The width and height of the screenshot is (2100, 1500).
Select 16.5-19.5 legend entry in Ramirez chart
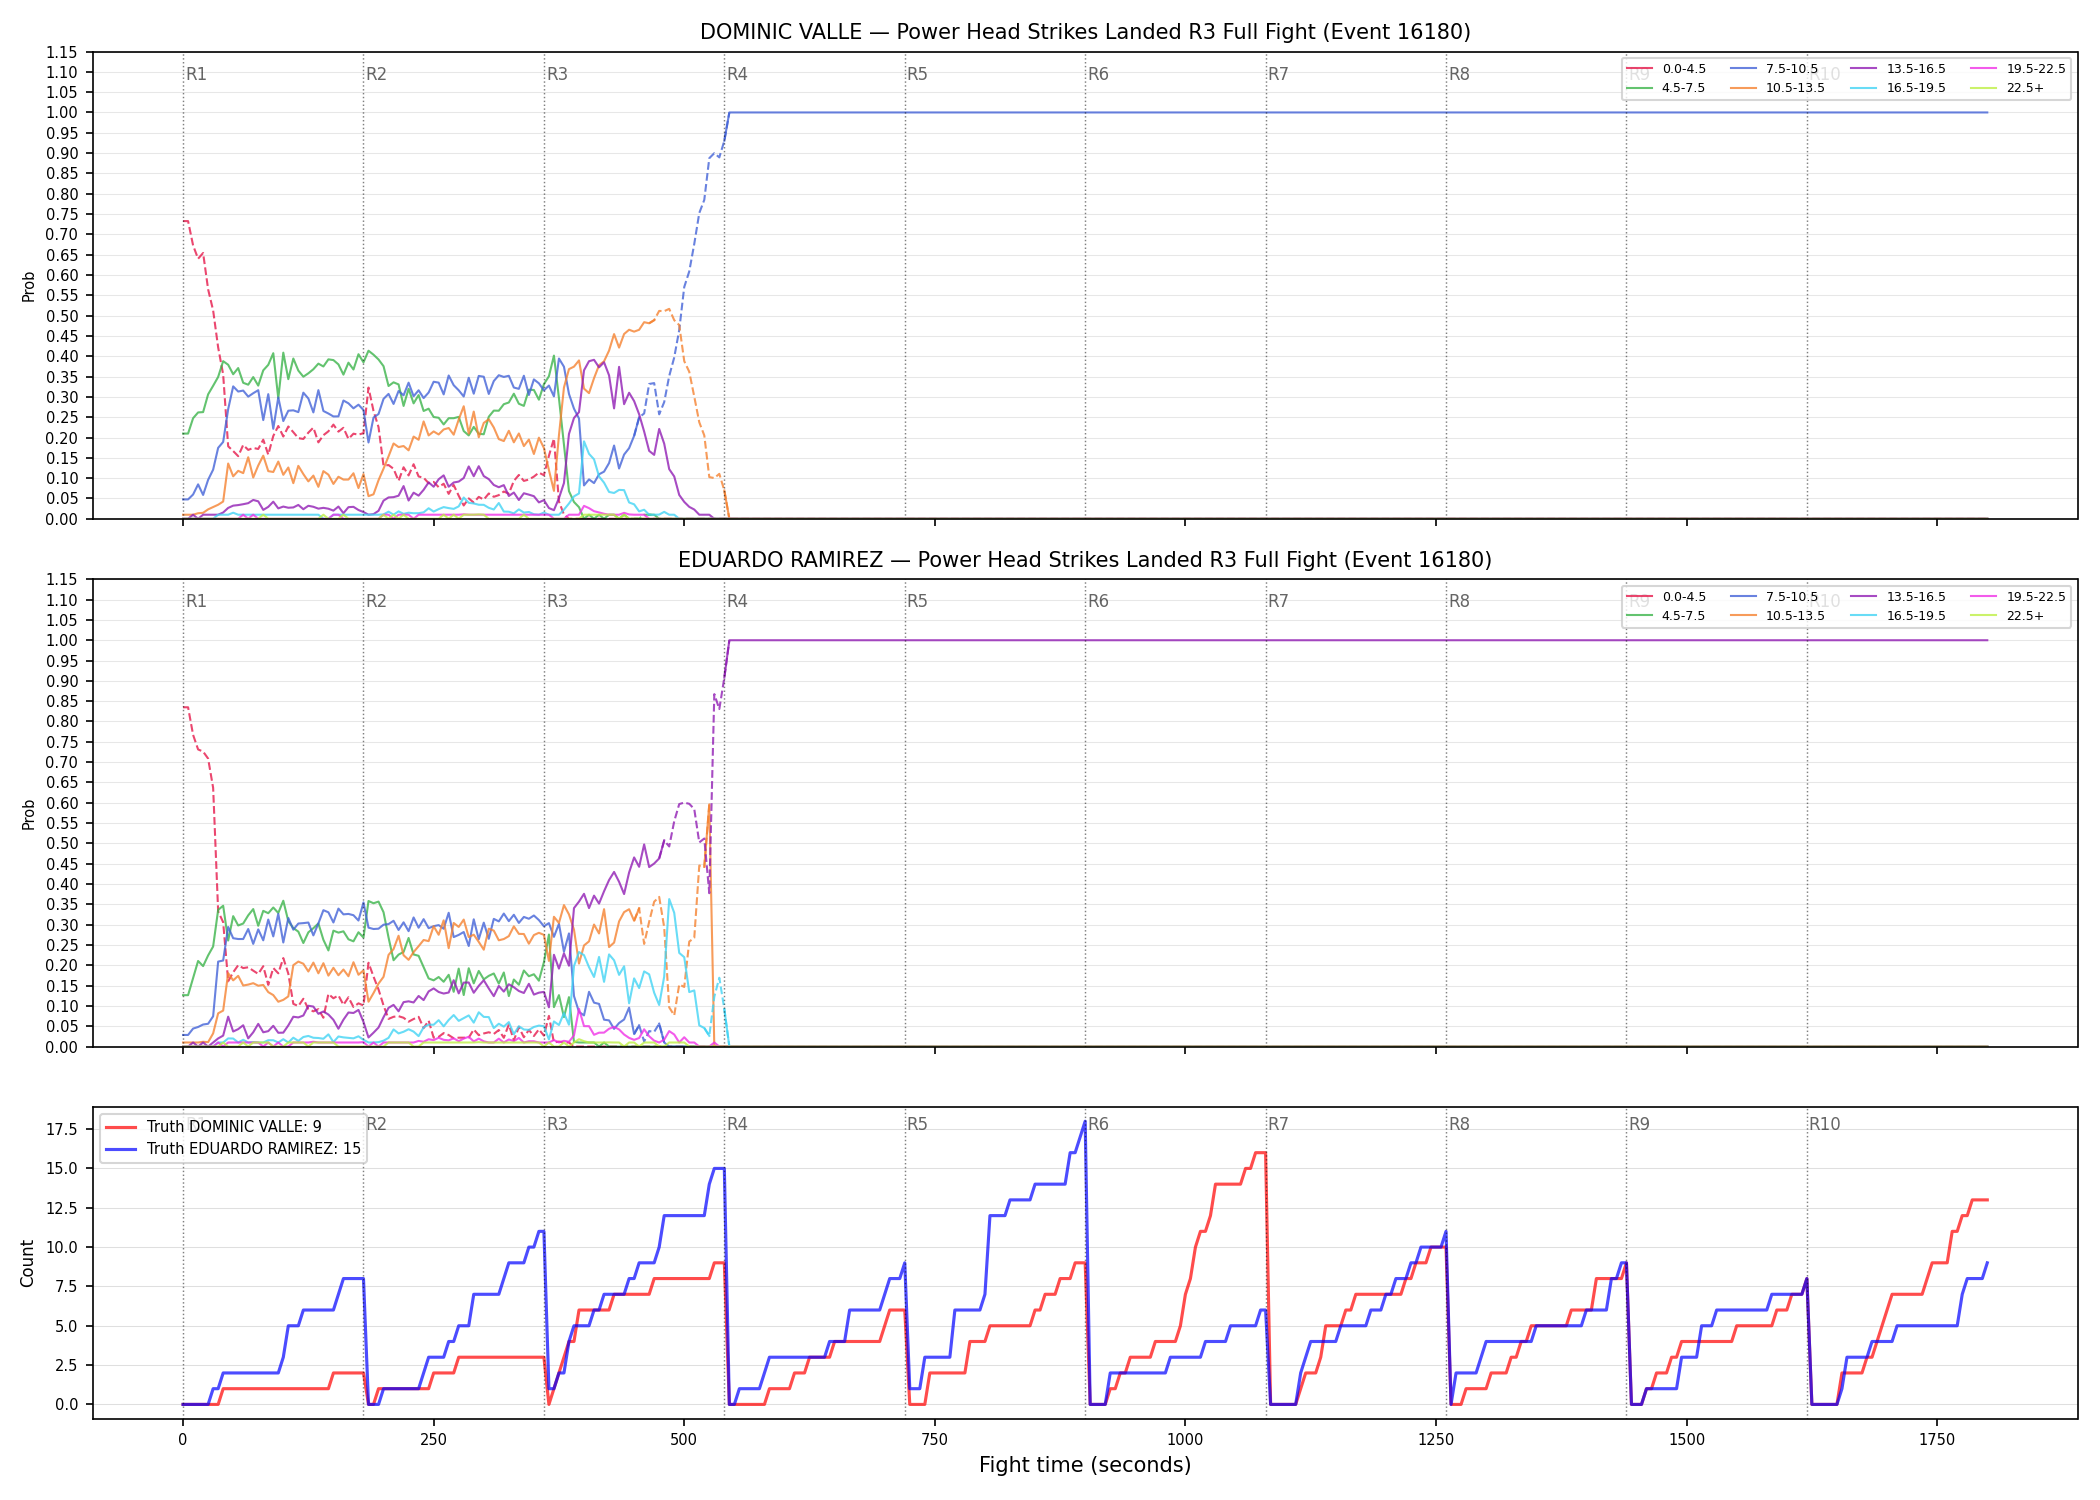coord(1898,616)
